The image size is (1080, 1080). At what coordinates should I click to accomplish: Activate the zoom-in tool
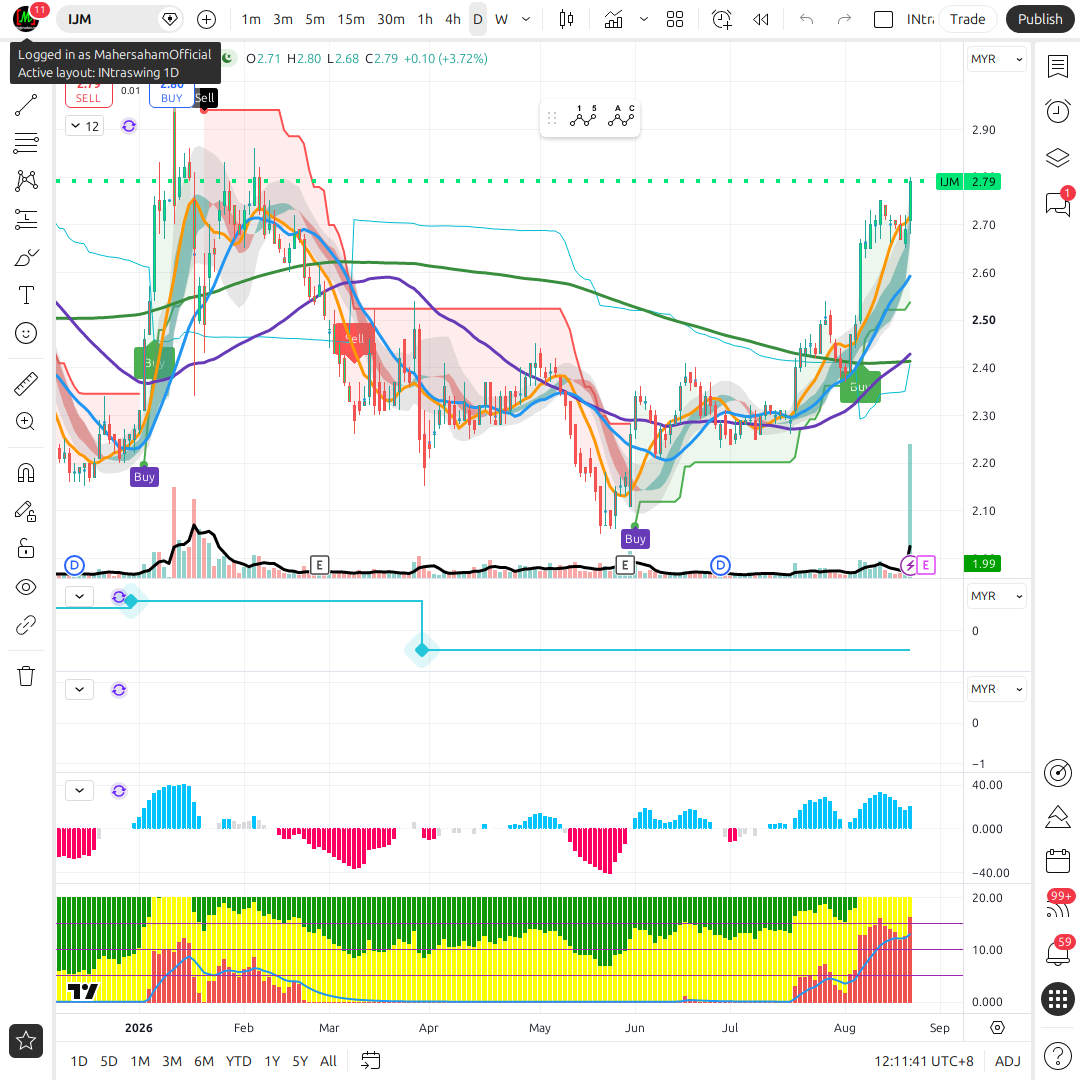coord(25,422)
